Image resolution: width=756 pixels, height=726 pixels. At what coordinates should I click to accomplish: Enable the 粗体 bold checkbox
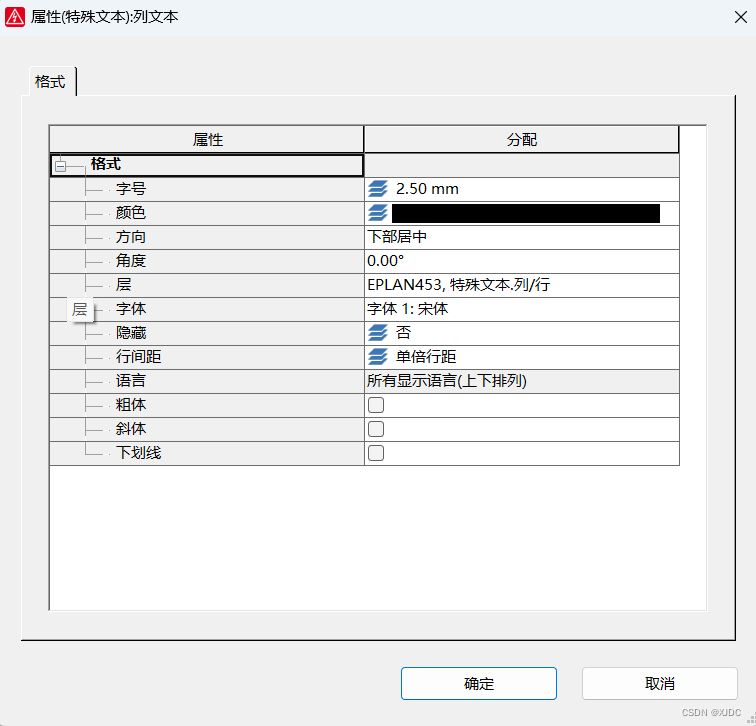[x=376, y=405]
